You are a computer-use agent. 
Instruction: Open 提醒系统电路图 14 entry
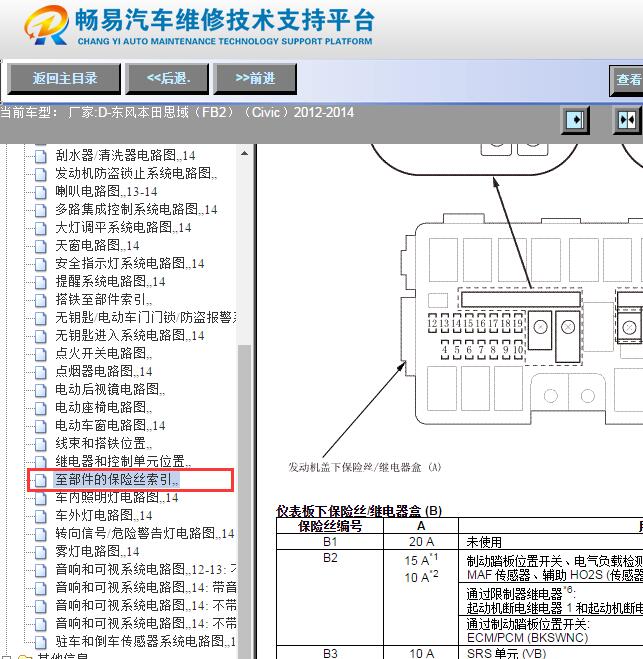110,282
